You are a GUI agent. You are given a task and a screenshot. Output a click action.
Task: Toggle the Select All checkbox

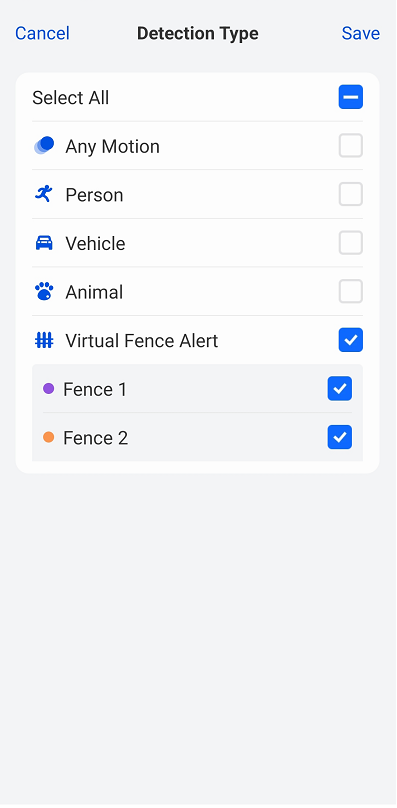pyautogui.click(x=351, y=97)
